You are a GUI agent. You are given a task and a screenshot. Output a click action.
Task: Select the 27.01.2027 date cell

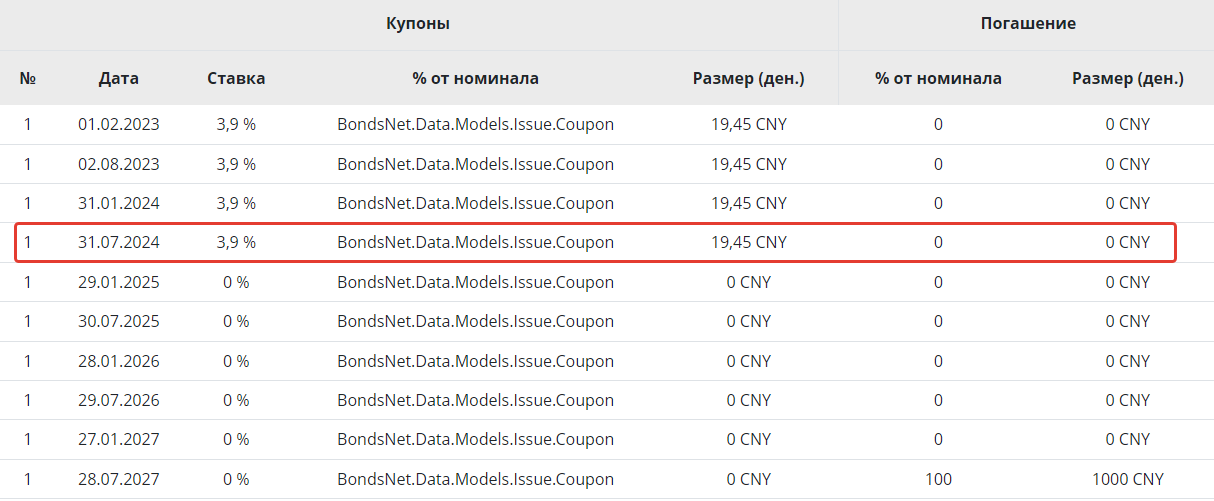[119, 439]
